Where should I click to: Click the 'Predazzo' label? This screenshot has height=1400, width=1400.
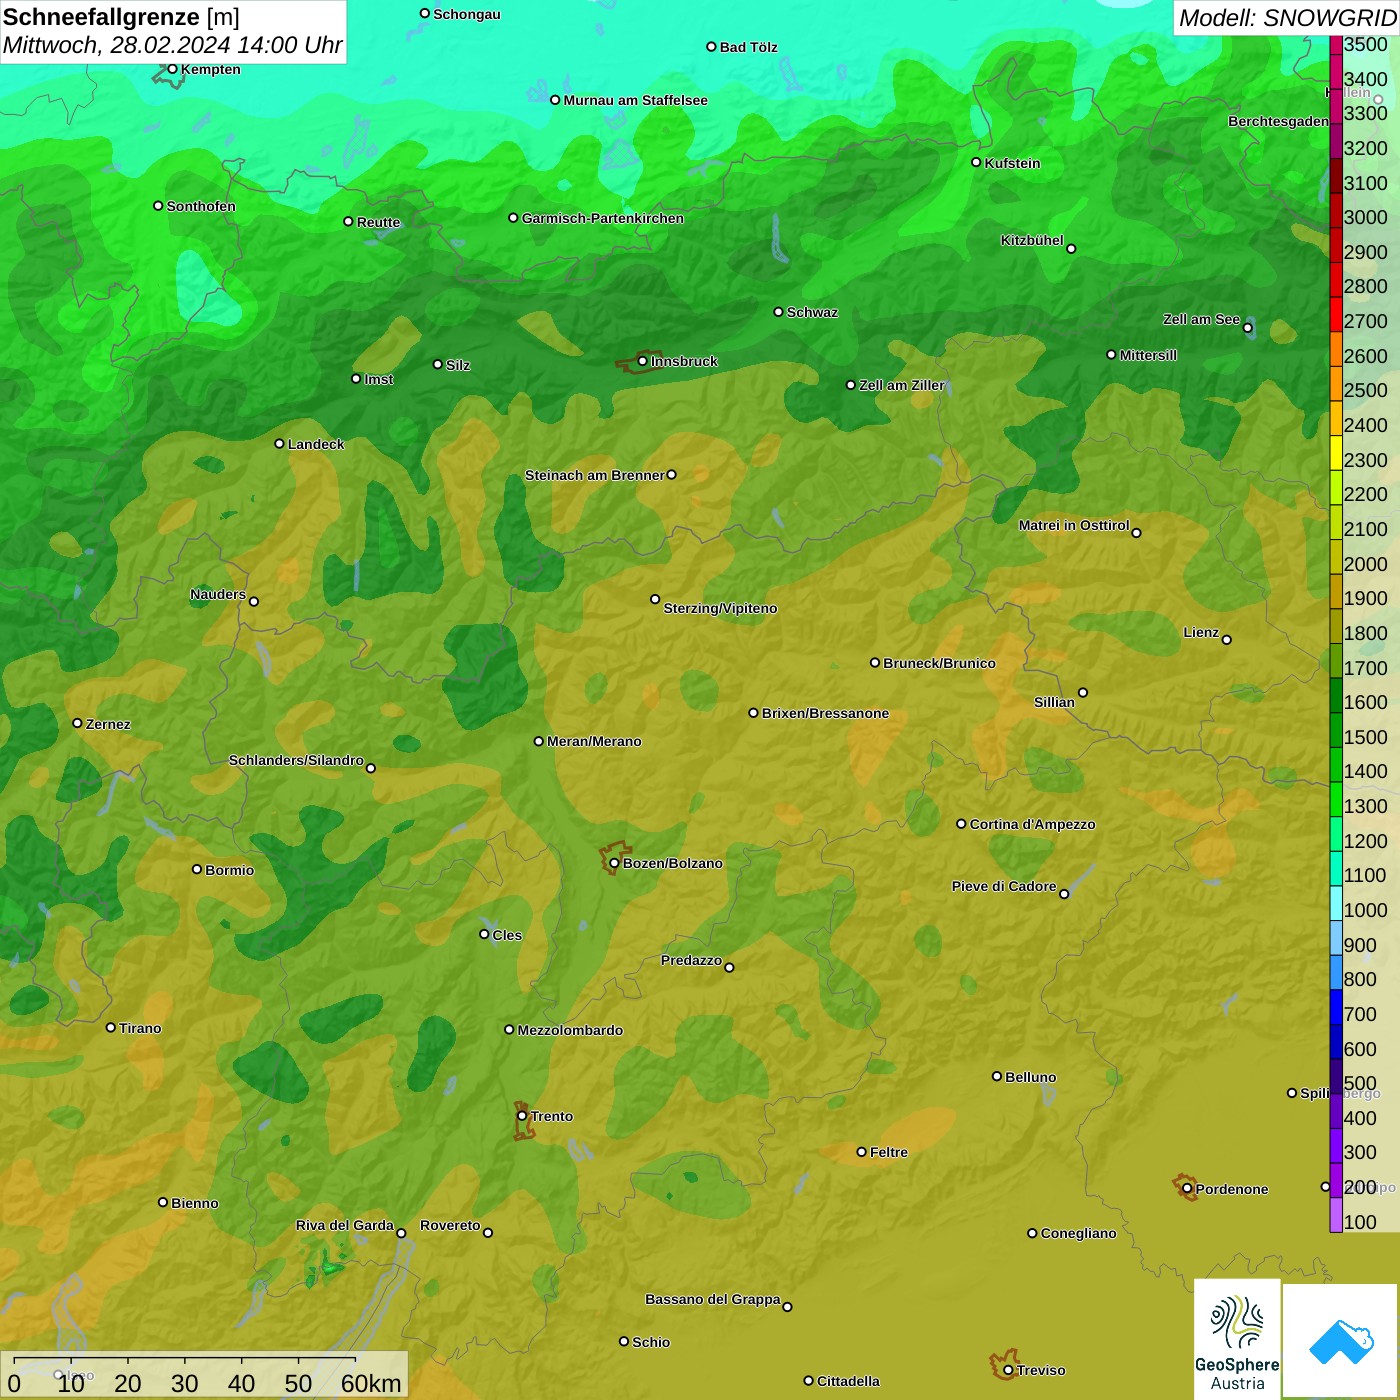691,960
